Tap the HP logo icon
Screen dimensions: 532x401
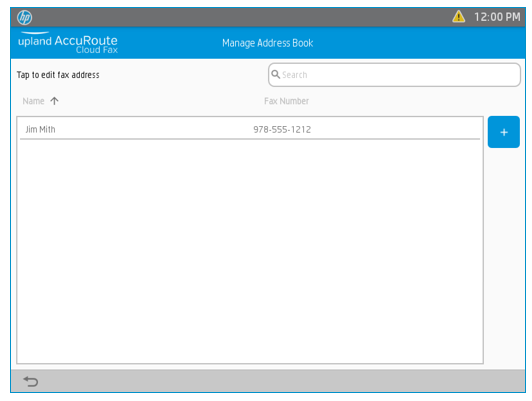(x=25, y=17)
